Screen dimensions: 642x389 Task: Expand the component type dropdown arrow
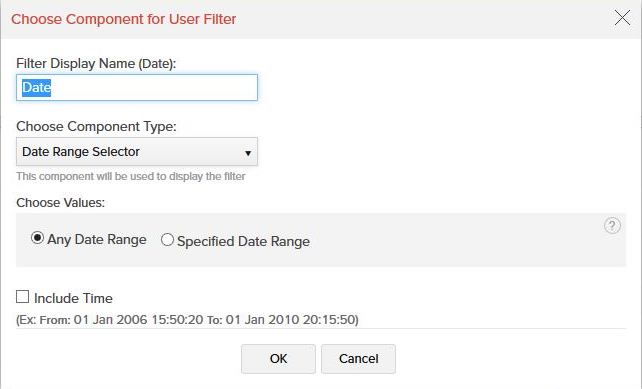[248, 153]
